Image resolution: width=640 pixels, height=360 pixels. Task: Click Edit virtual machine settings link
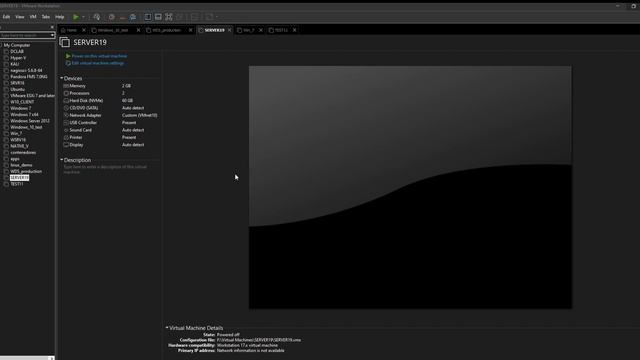click(x=98, y=63)
